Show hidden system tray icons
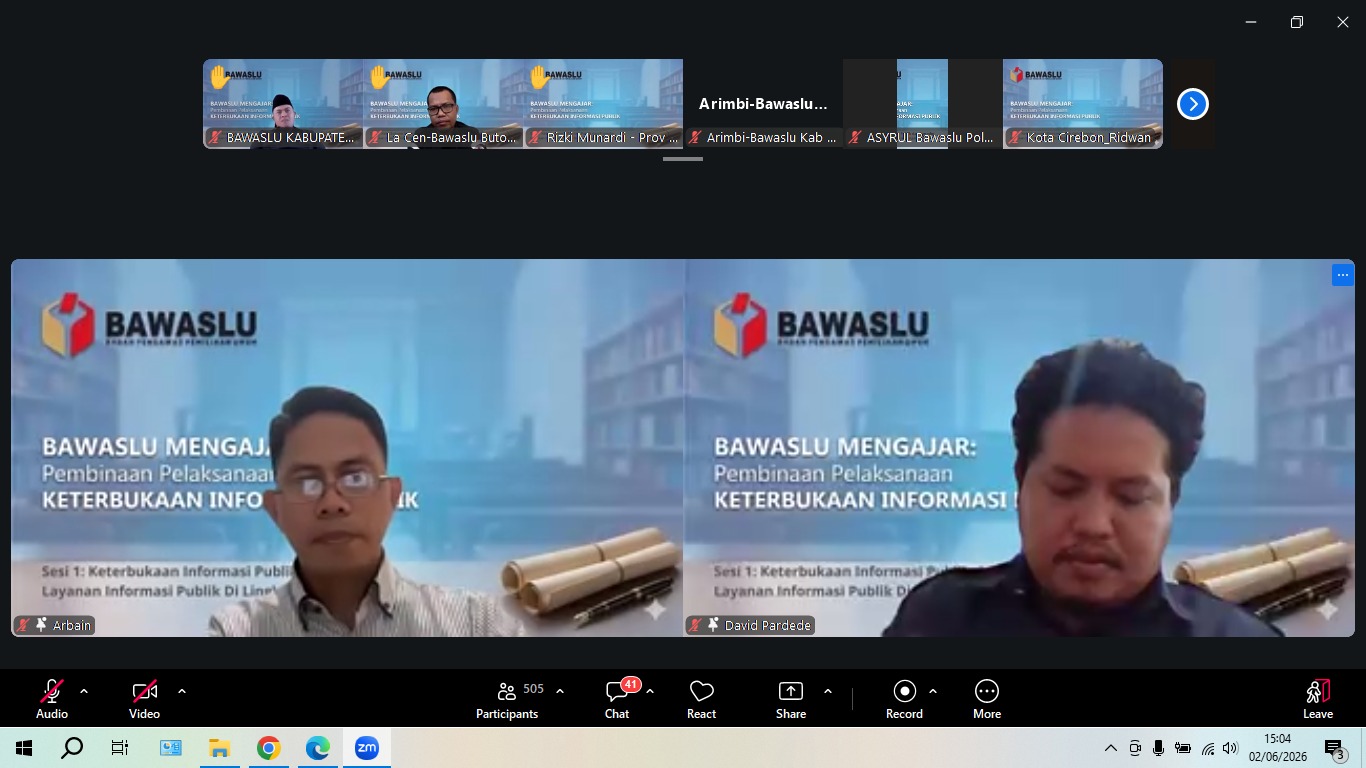Viewport: 1366px width, 768px height. point(1110,748)
